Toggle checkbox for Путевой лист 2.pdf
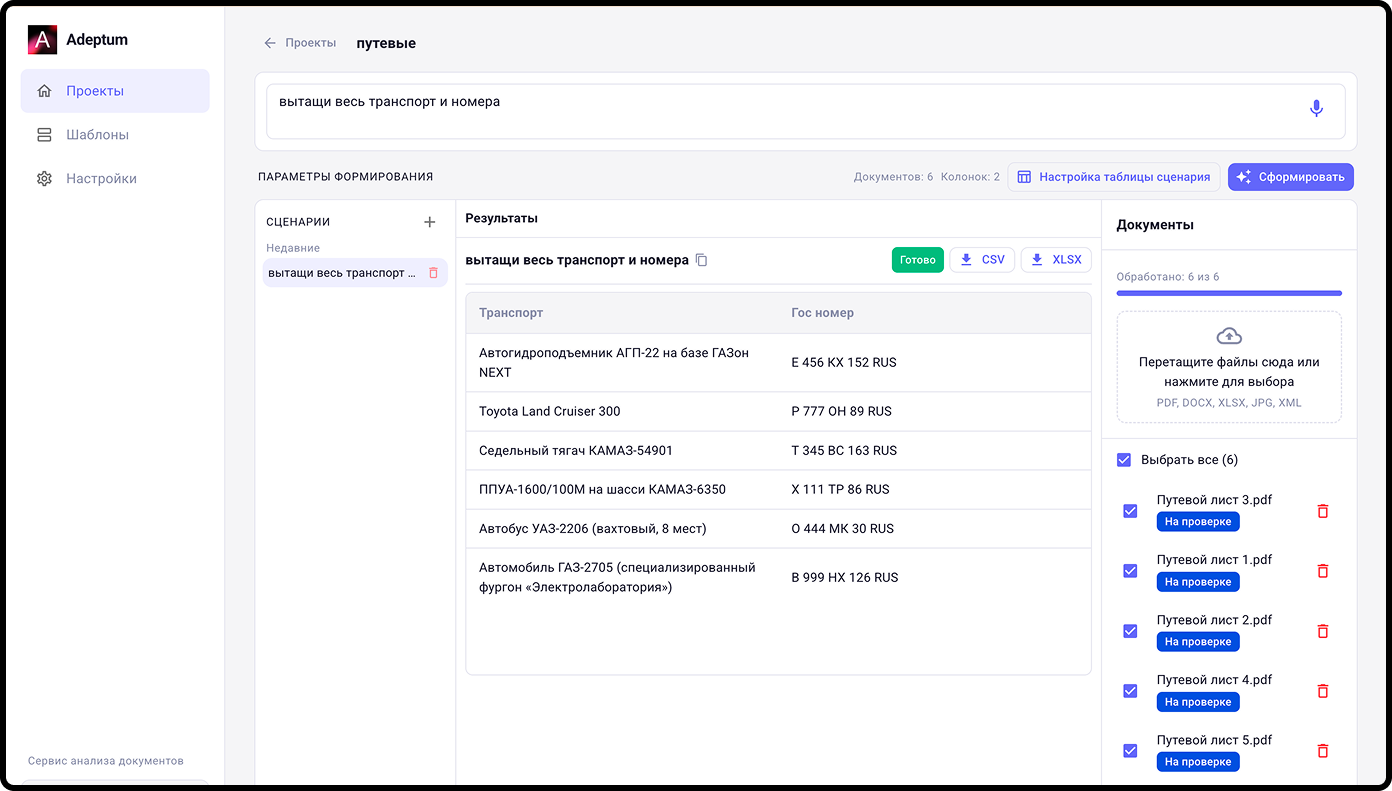 [x=1130, y=631]
